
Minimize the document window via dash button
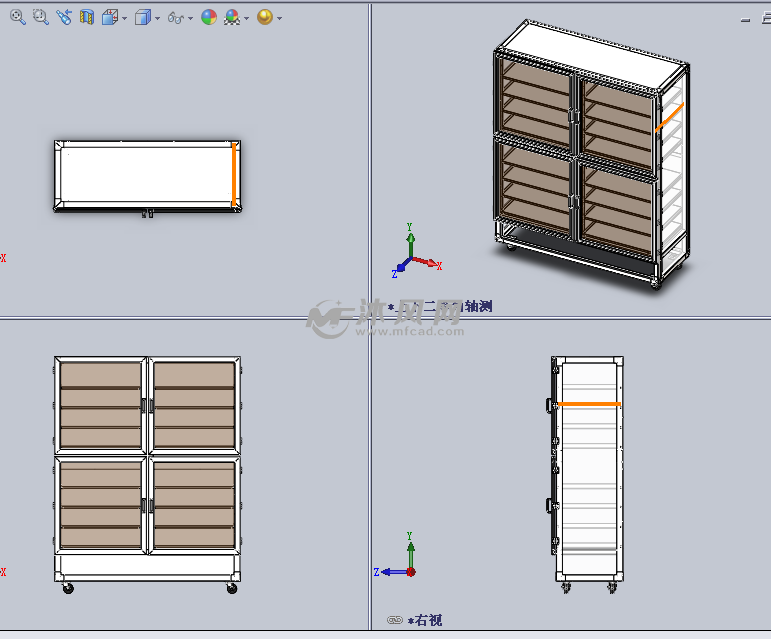coord(744,18)
